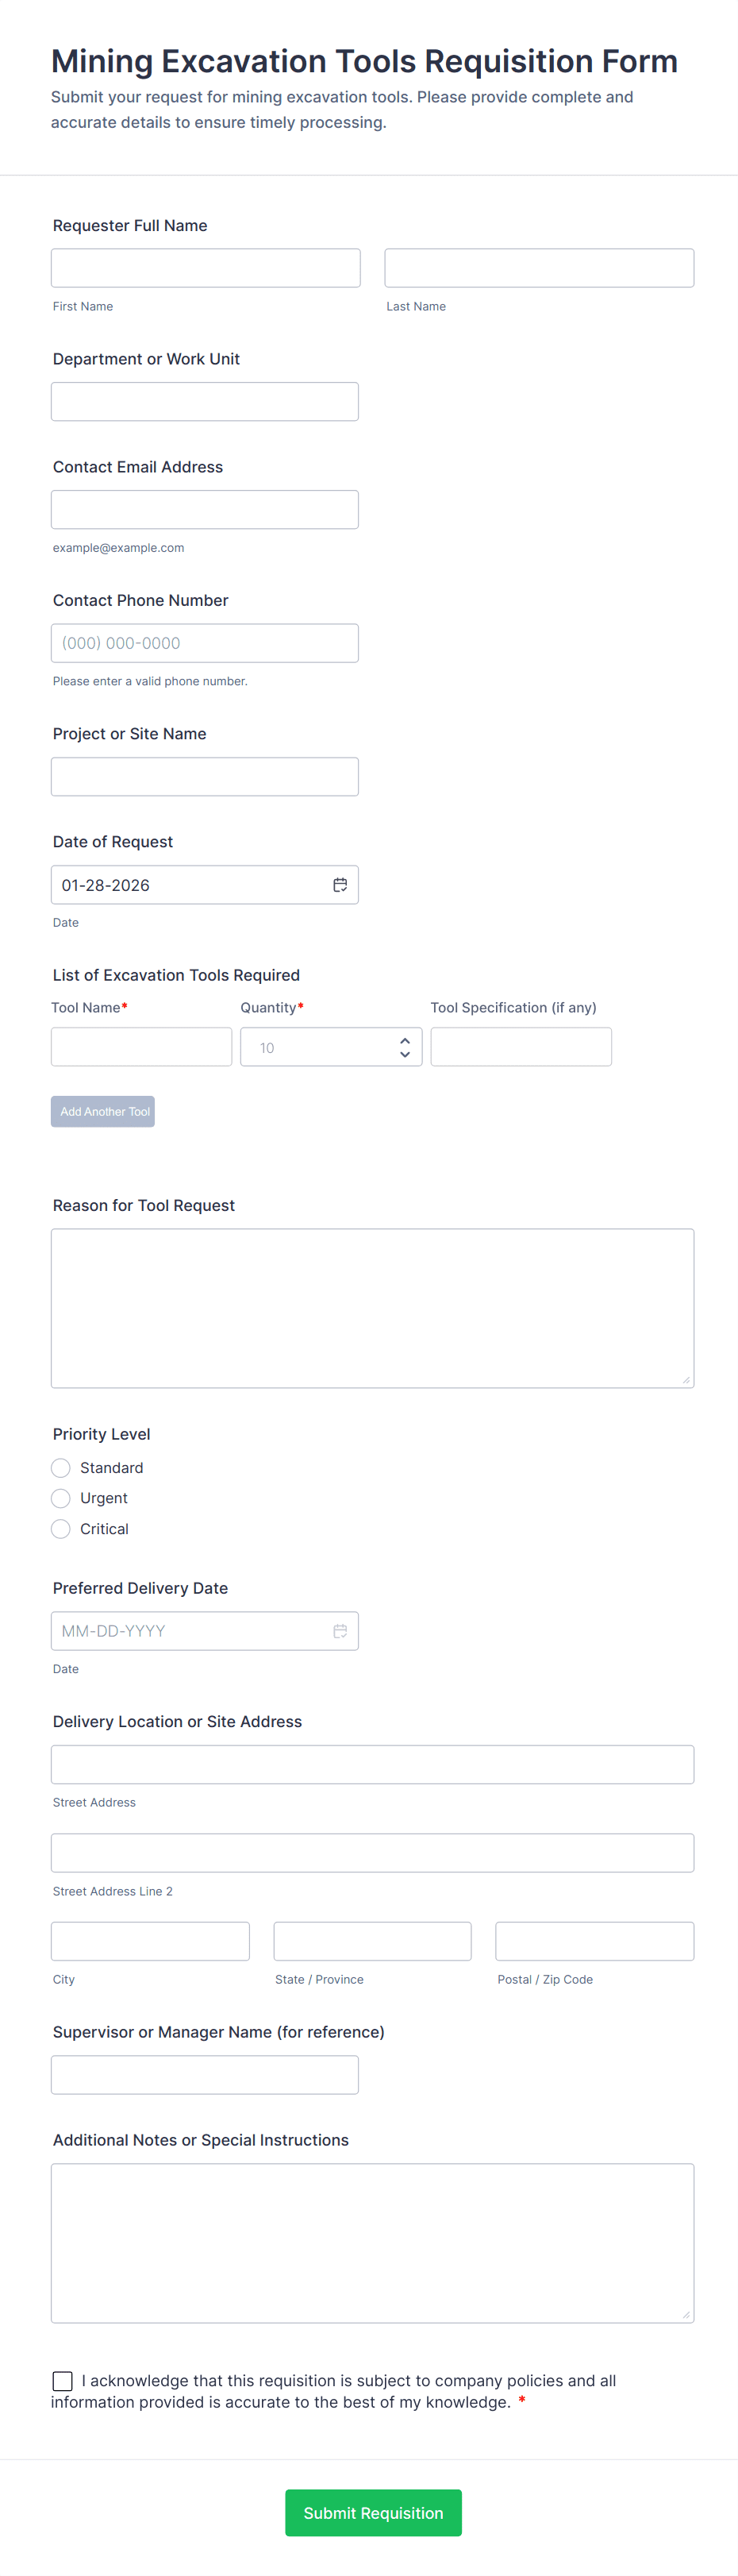Decrease the tool Quantity with down arrow
738x2576 pixels.
click(x=405, y=1054)
